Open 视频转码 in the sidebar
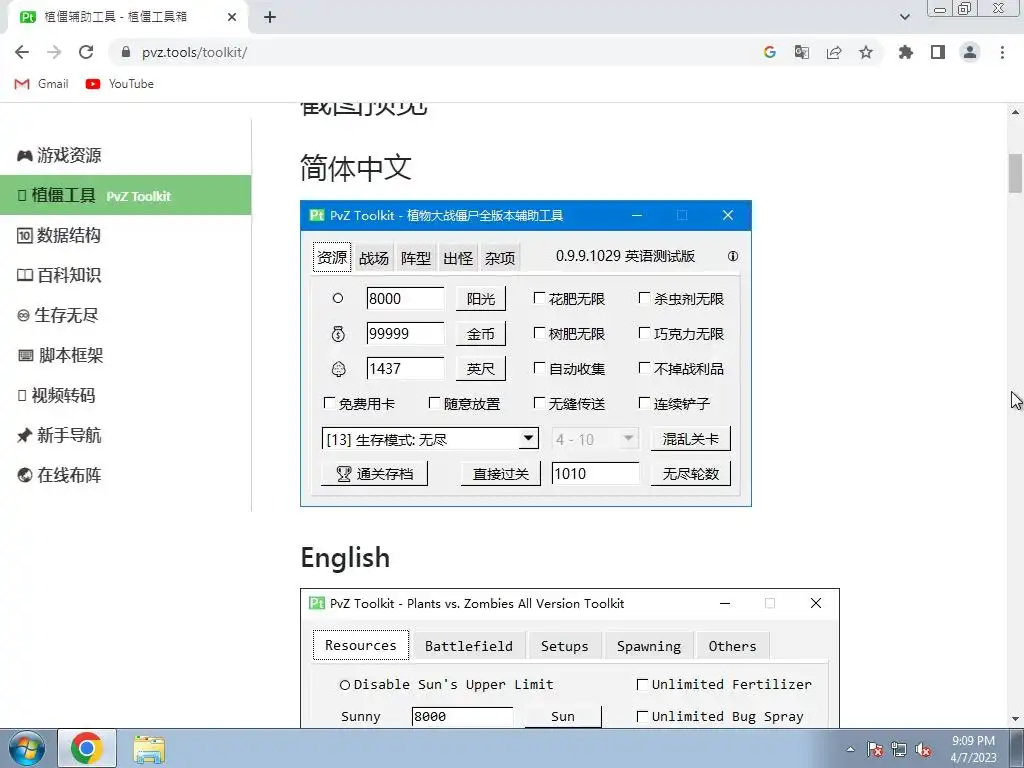 tap(56, 395)
